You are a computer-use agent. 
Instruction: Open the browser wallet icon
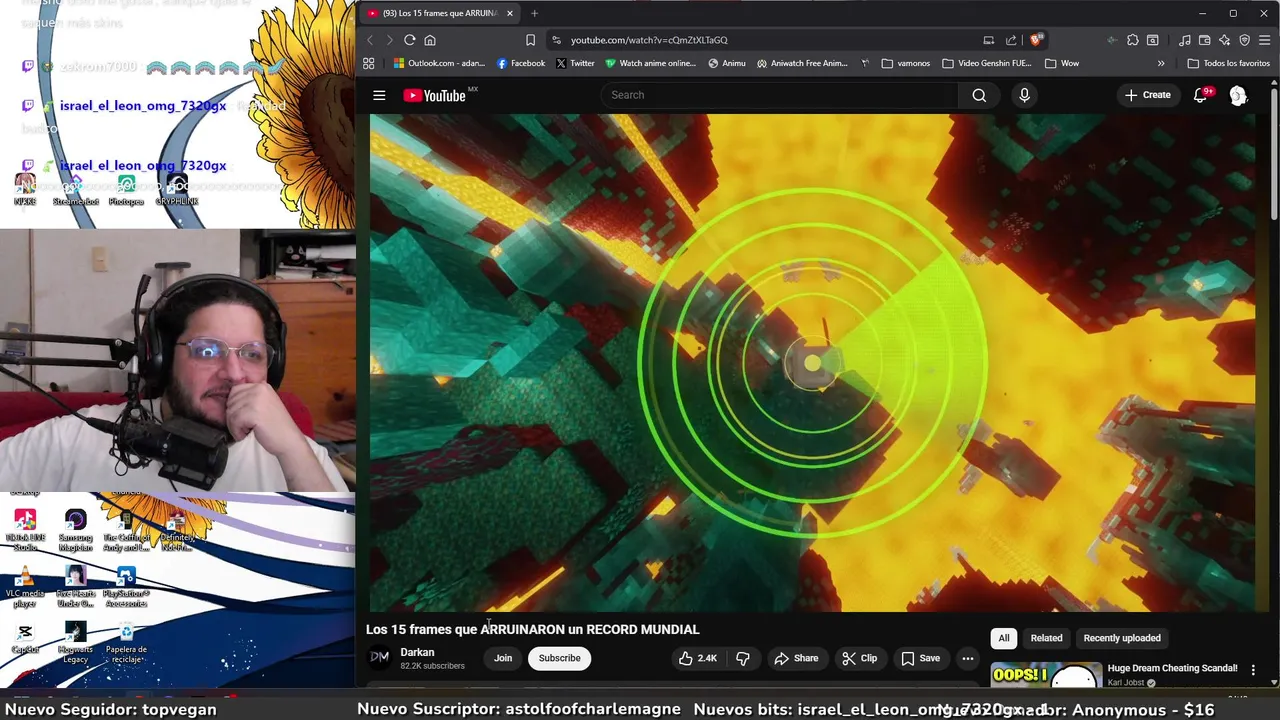[1204, 40]
